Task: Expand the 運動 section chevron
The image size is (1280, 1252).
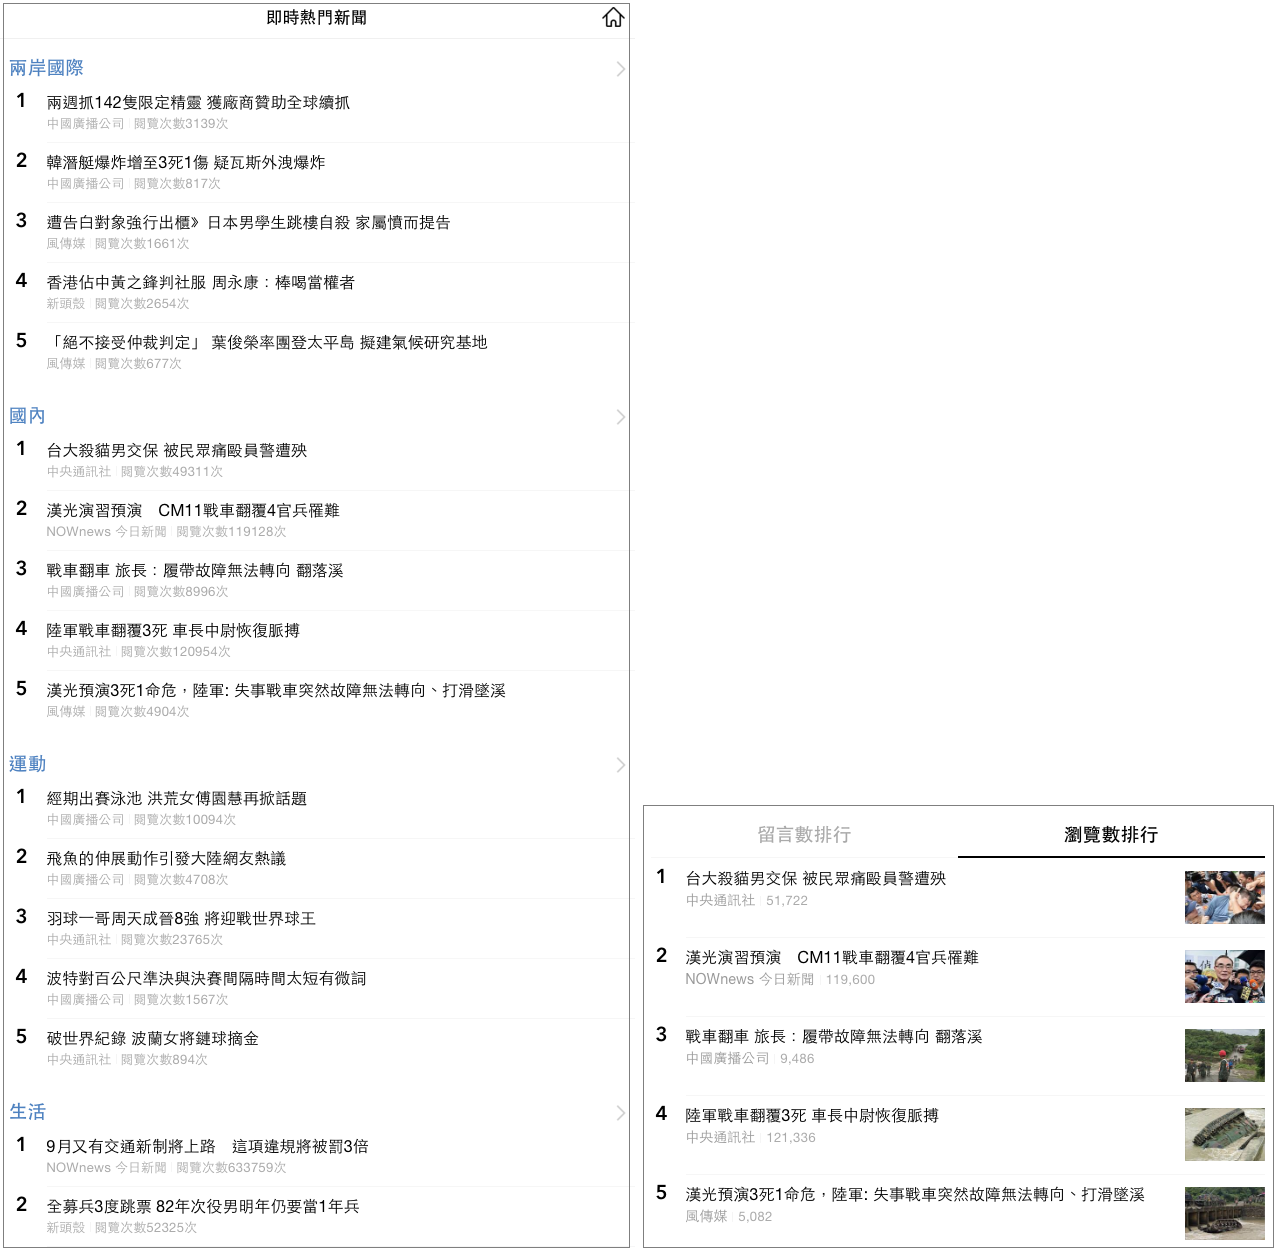Action: pyautogui.click(x=620, y=765)
